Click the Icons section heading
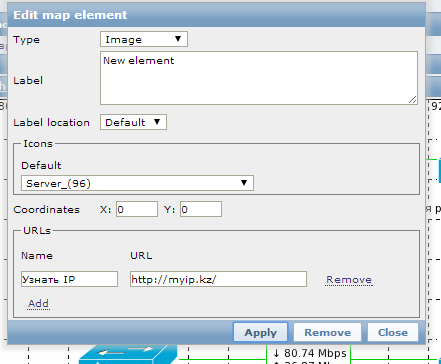 pos(38,144)
